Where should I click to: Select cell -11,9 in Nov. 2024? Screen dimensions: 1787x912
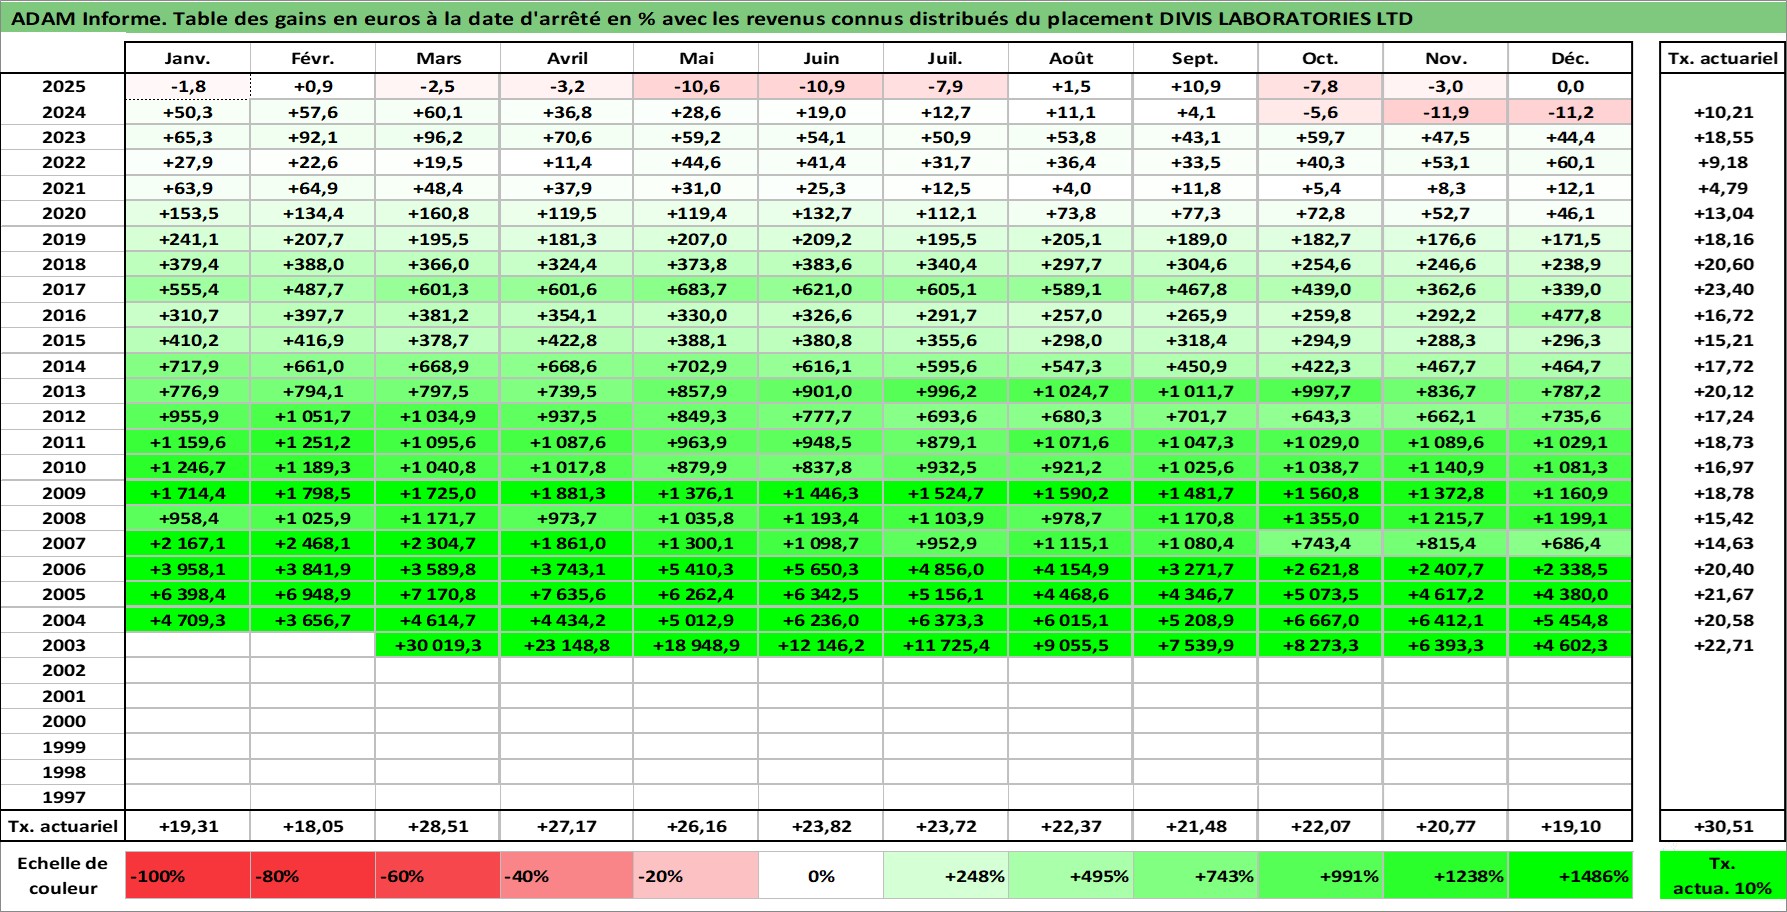point(1445,112)
